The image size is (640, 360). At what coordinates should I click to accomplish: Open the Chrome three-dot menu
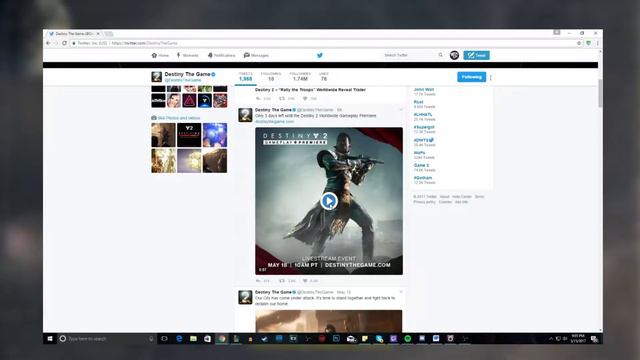click(x=597, y=43)
